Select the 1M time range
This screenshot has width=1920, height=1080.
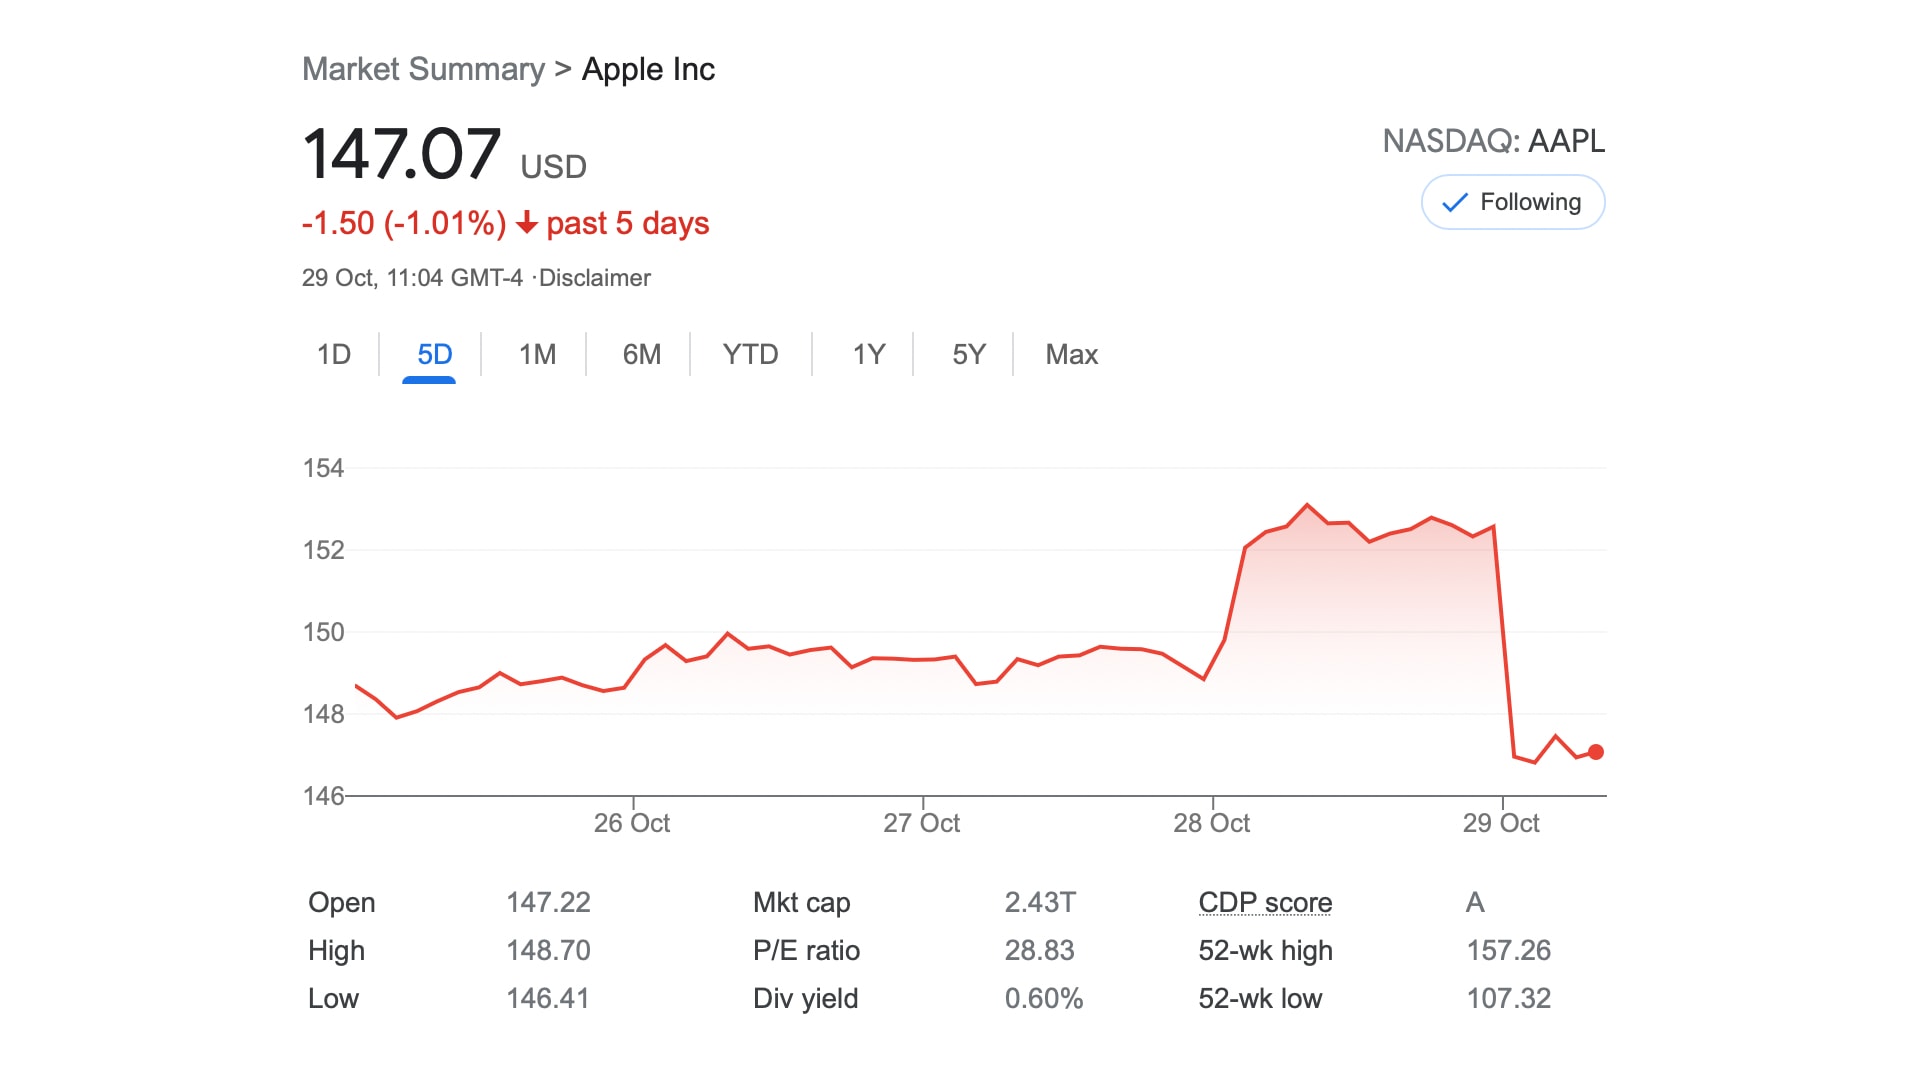pyautogui.click(x=535, y=354)
